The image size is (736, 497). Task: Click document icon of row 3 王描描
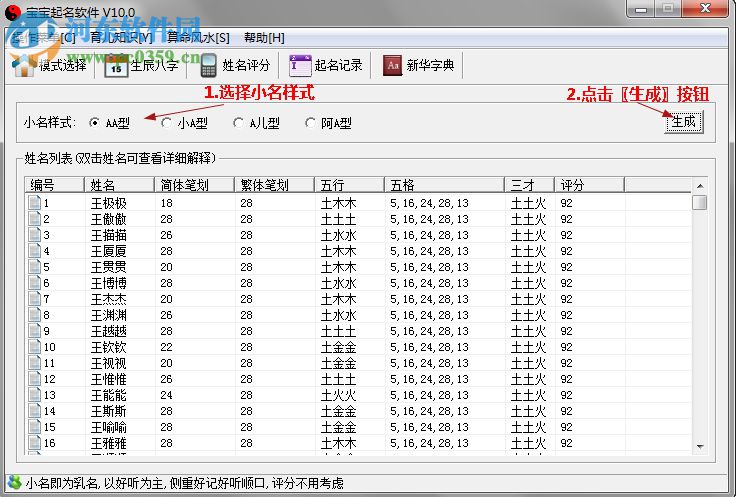34,235
